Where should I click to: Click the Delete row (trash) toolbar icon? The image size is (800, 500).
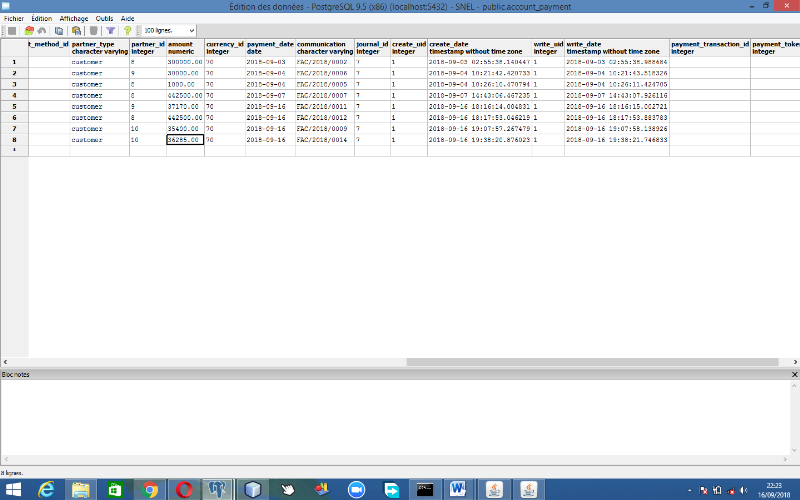pos(93,31)
